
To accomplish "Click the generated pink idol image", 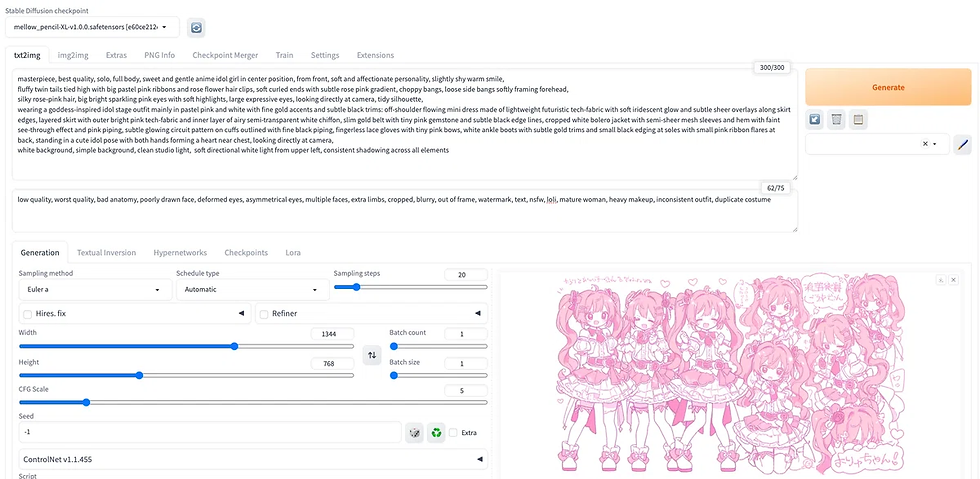I will pos(731,375).
